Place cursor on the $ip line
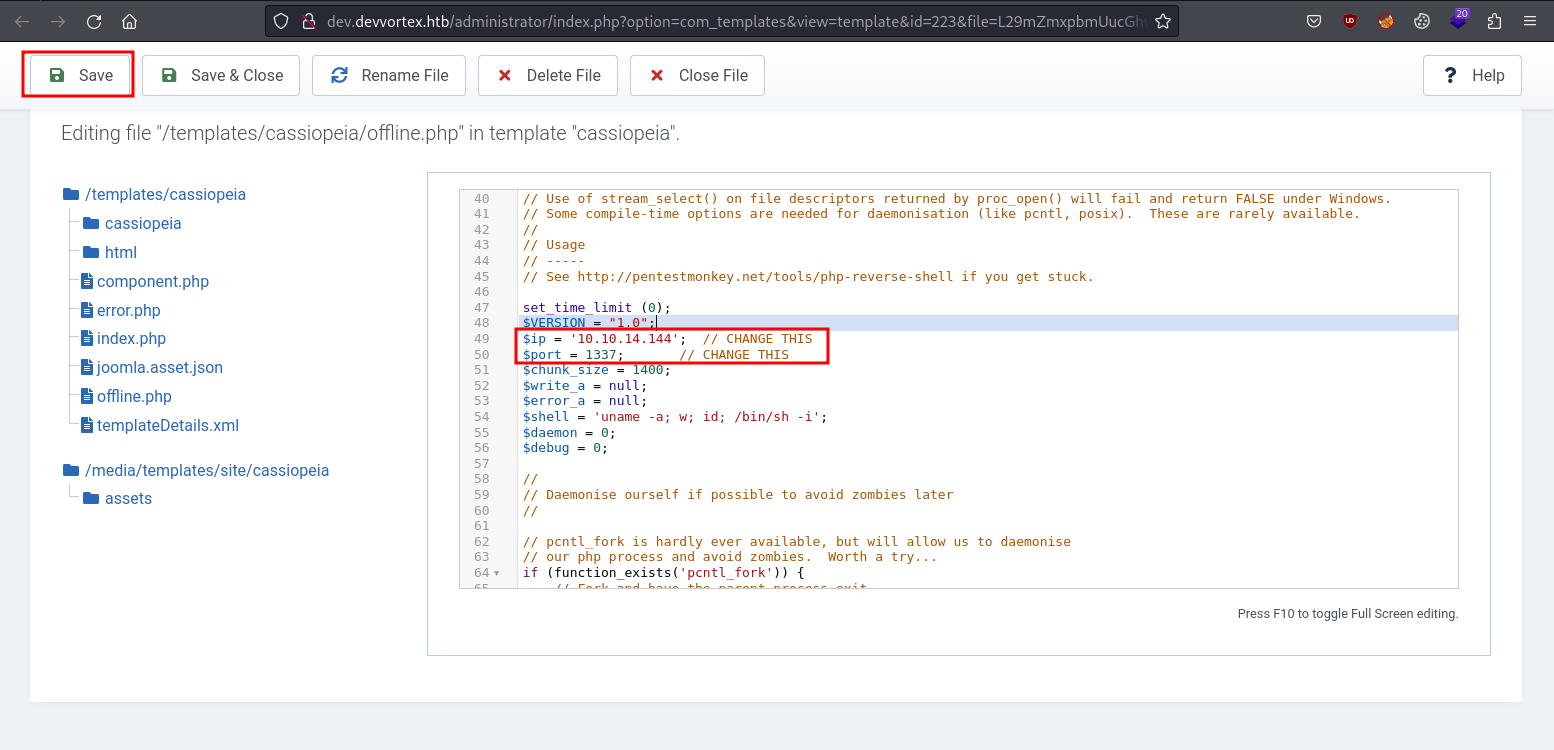This screenshot has width=1554, height=750. tap(667, 339)
